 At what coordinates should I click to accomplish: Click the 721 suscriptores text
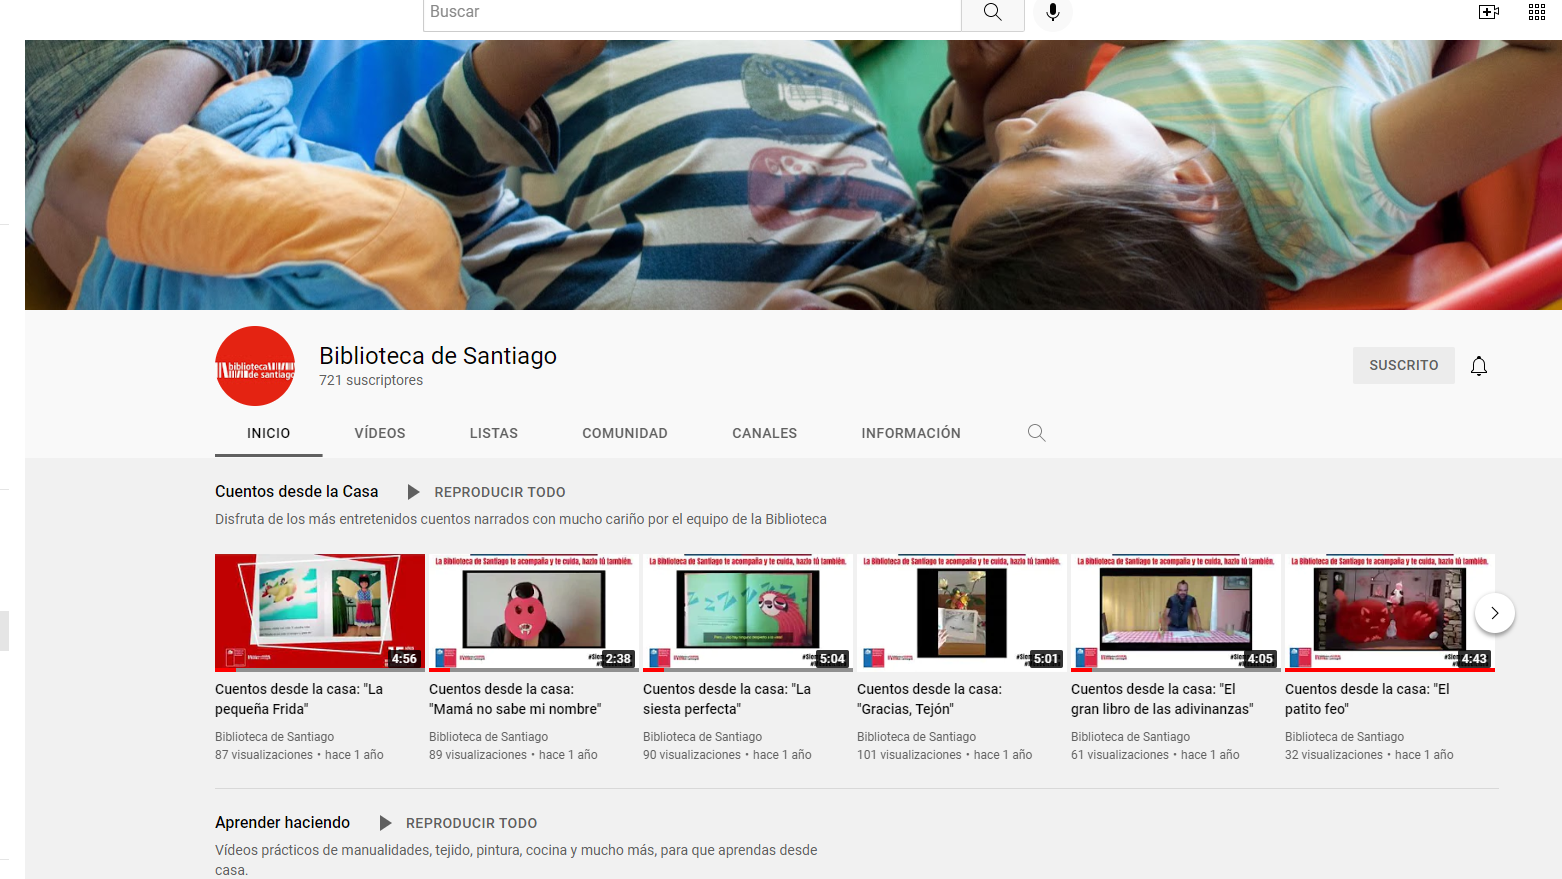click(x=371, y=381)
